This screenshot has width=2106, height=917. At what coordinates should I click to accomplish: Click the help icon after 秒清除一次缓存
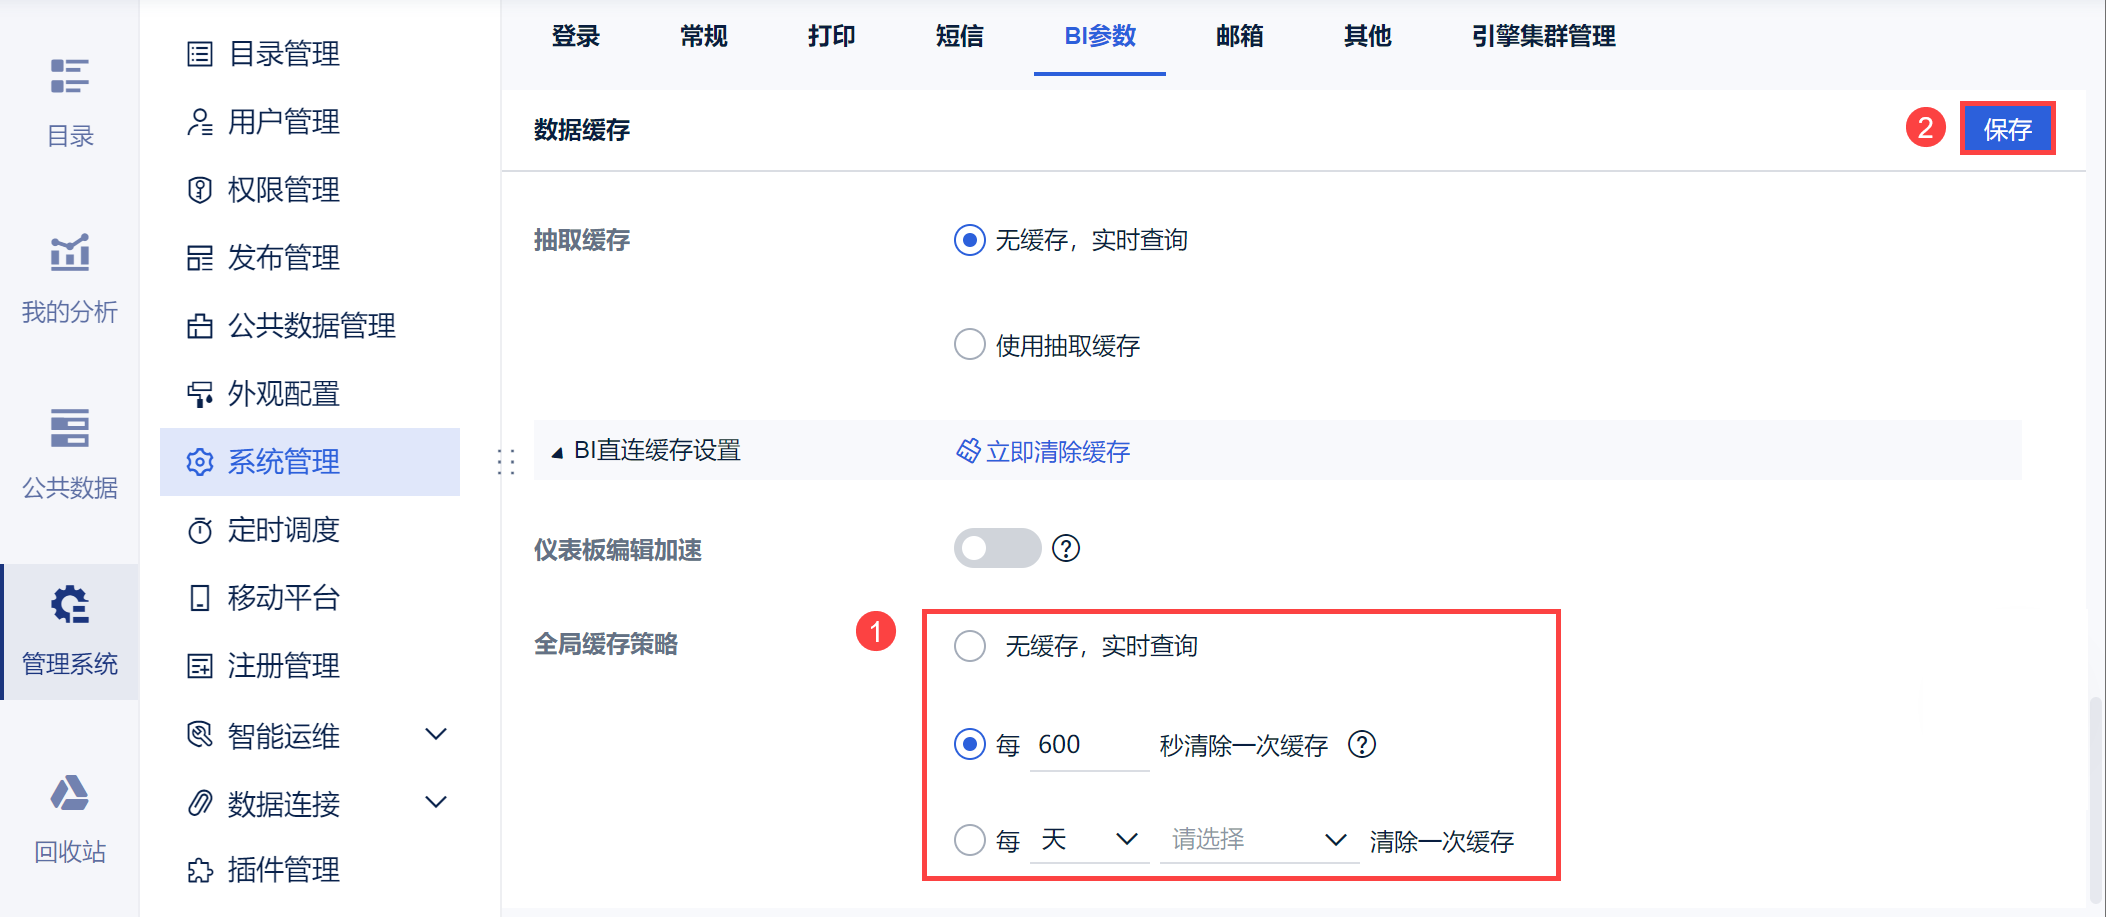(1362, 745)
